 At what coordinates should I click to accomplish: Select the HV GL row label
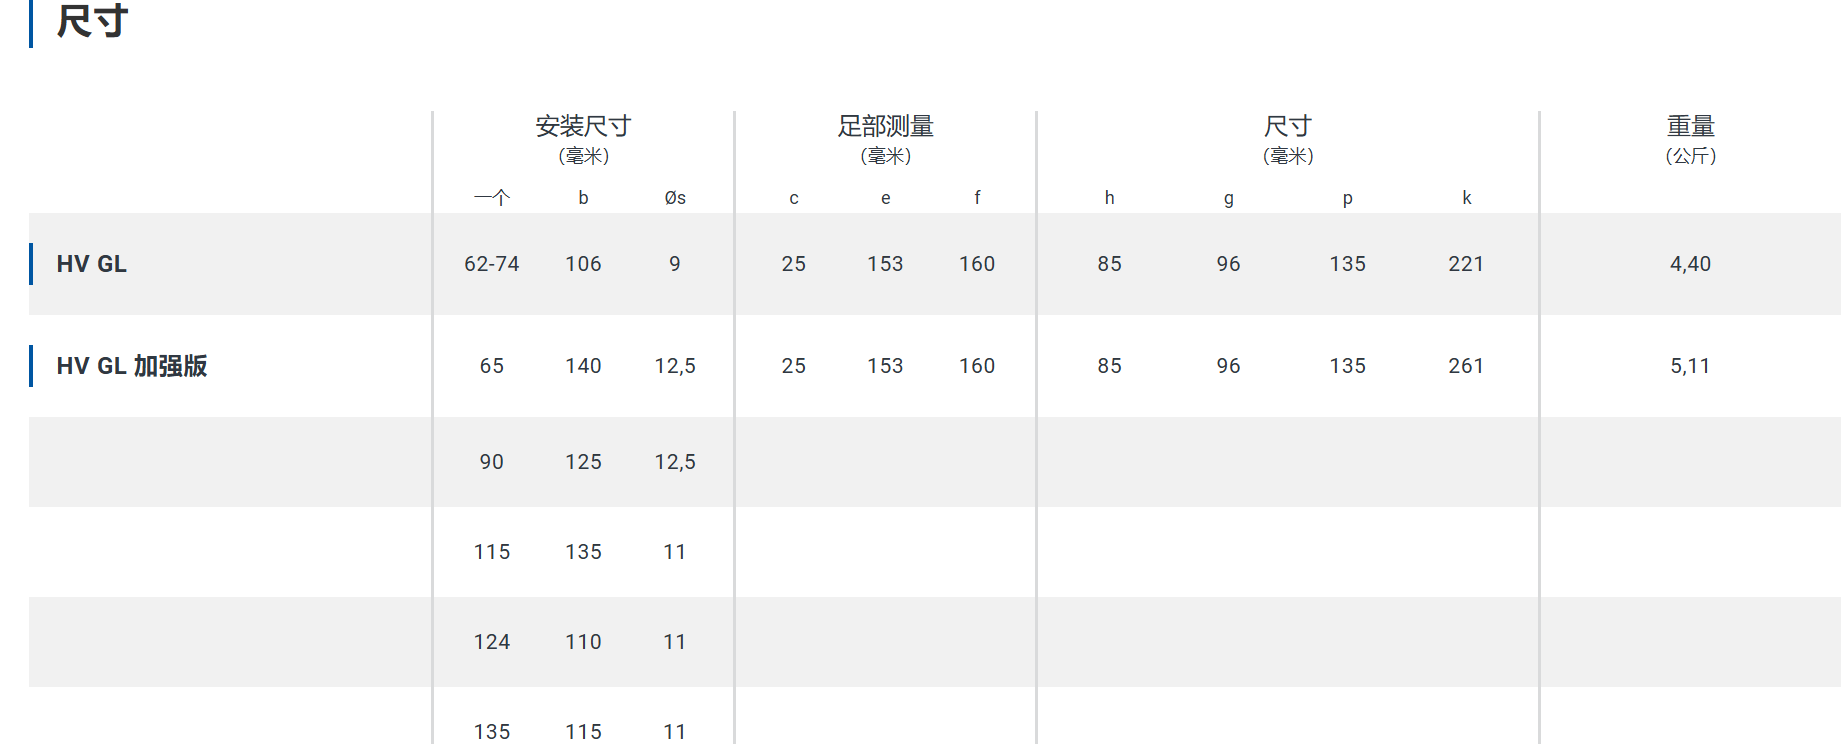(x=91, y=264)
